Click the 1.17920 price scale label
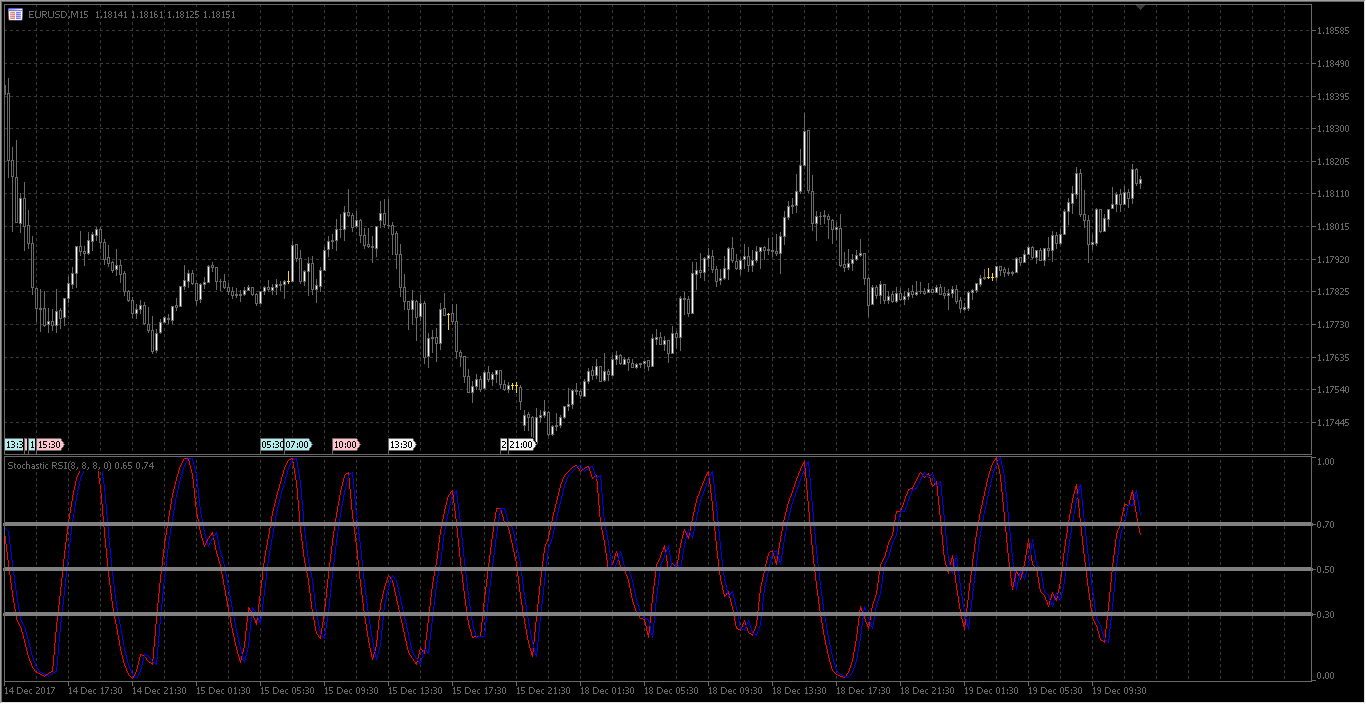The width and height of the screenshot is (1366, 704). click(x=1334, y=260)
